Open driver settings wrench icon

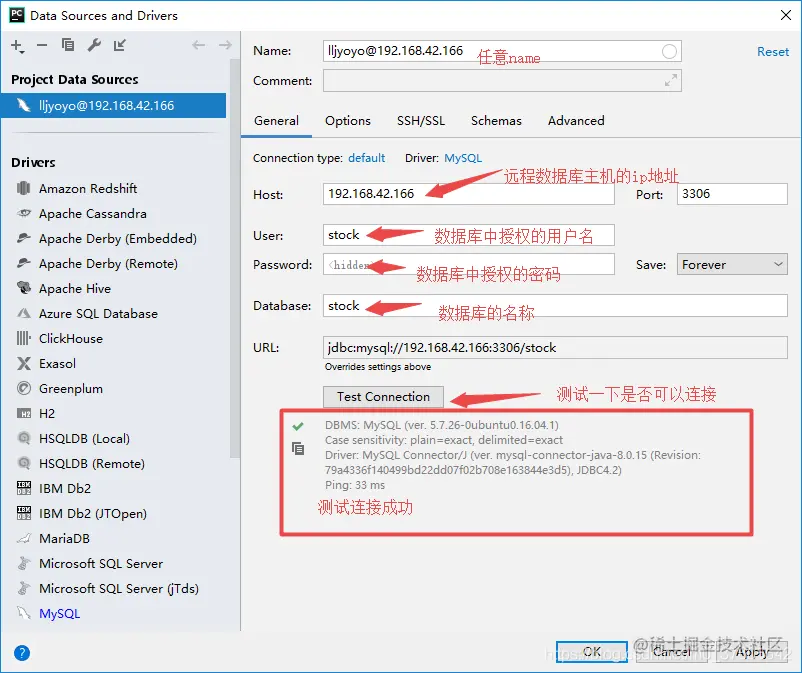pyautogui.click(x=94, y=45)
